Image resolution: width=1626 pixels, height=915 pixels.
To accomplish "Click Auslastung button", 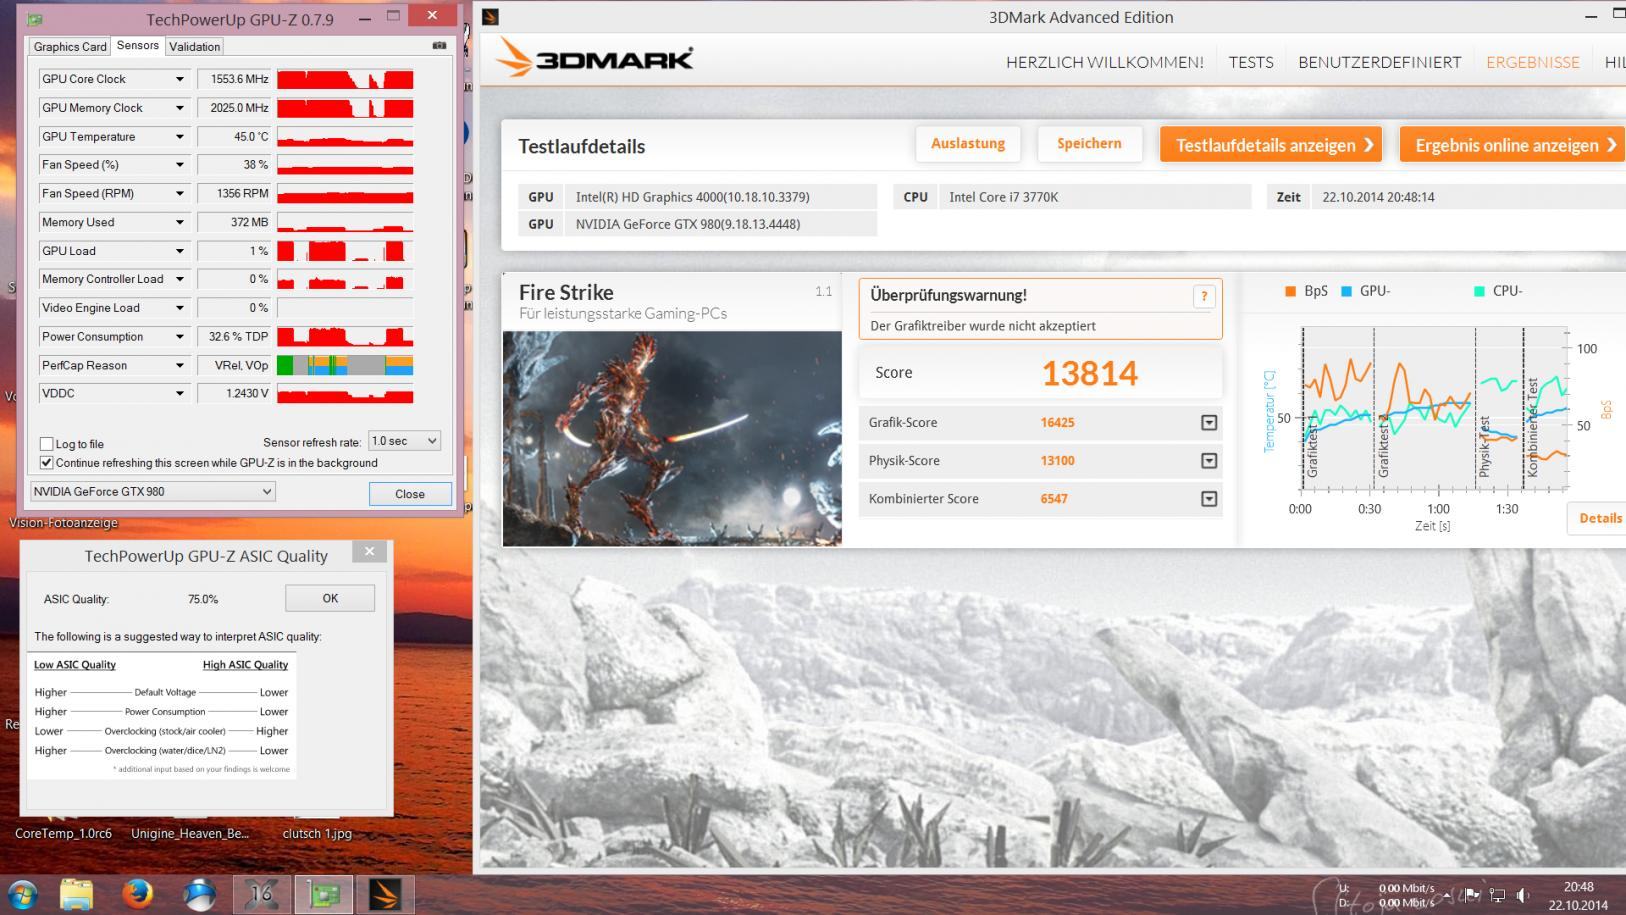I will (967, 144).
